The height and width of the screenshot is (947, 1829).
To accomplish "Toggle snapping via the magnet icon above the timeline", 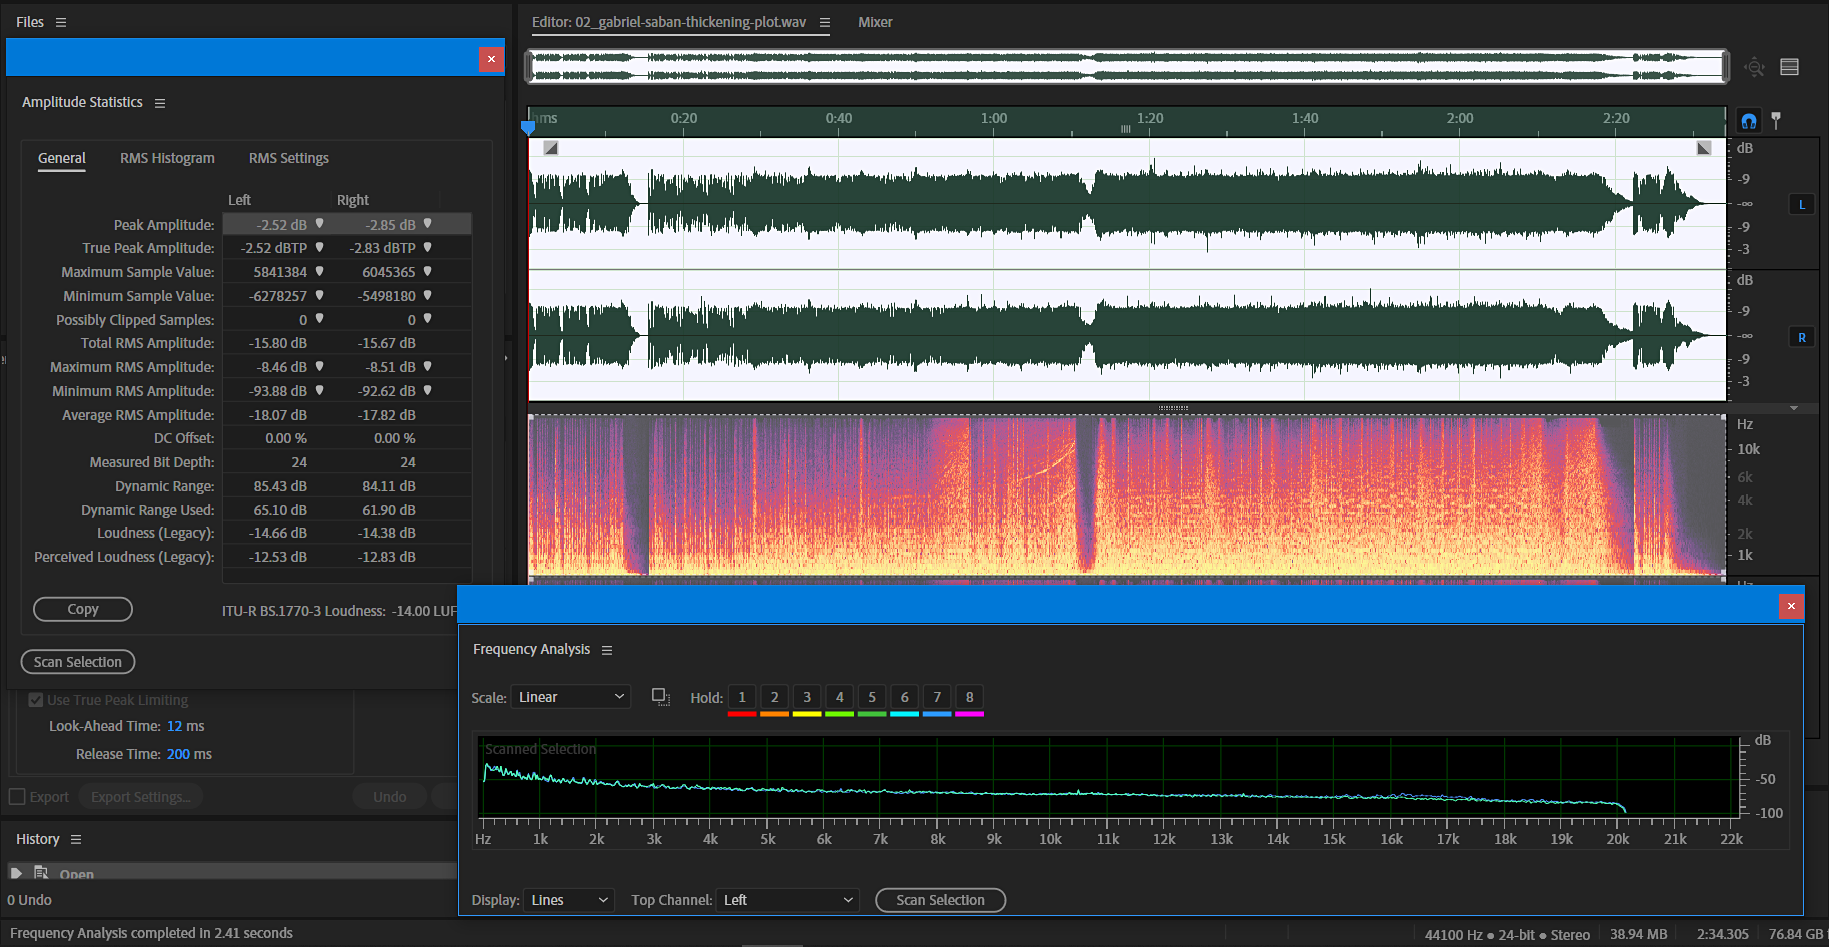I will point(1748,120).
